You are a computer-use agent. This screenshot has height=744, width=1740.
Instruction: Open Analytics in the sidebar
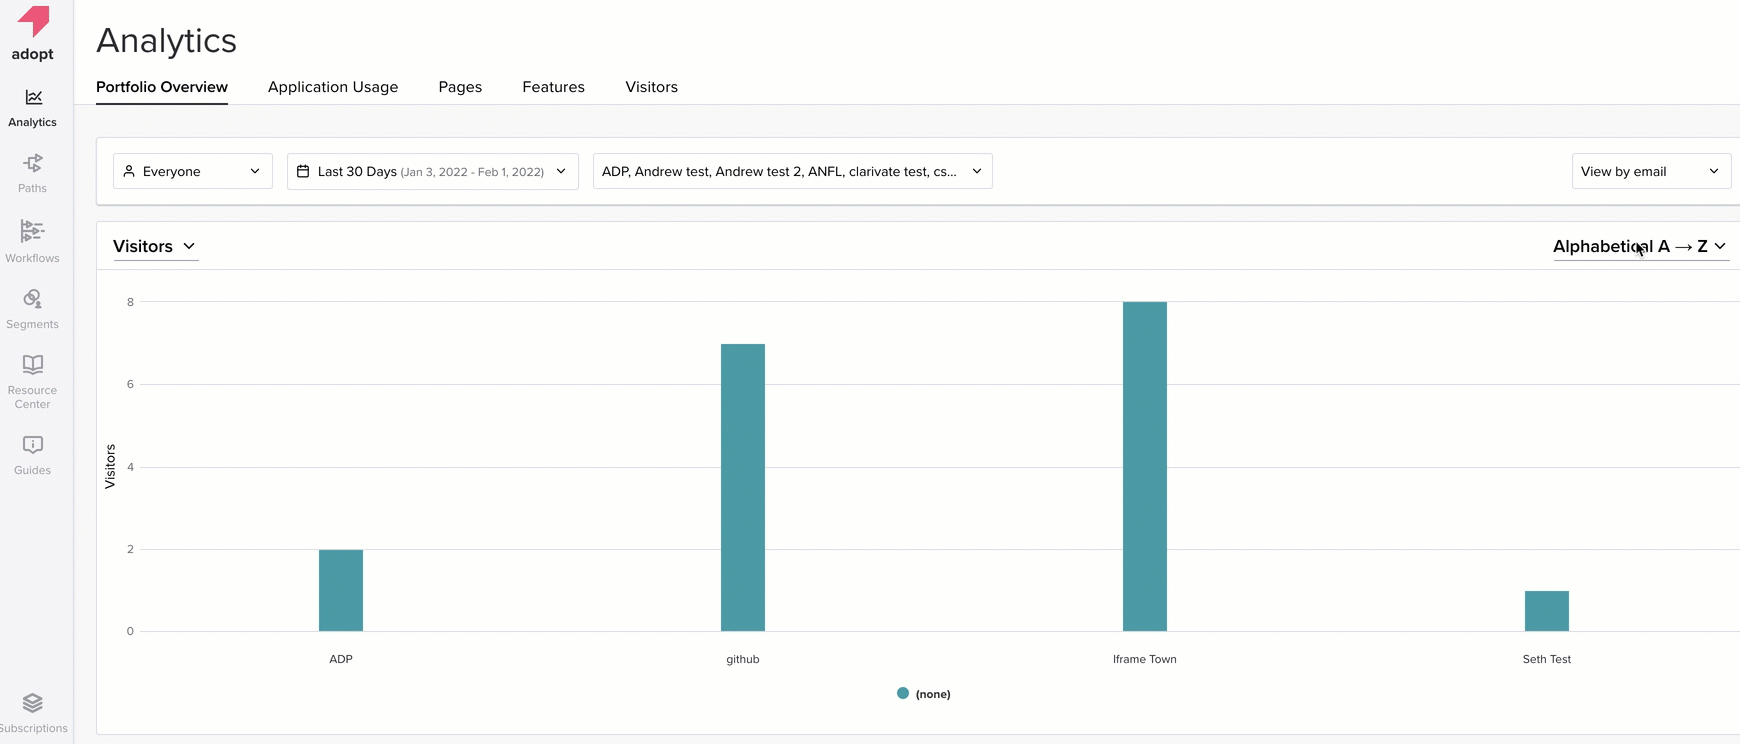pos(33,108)
